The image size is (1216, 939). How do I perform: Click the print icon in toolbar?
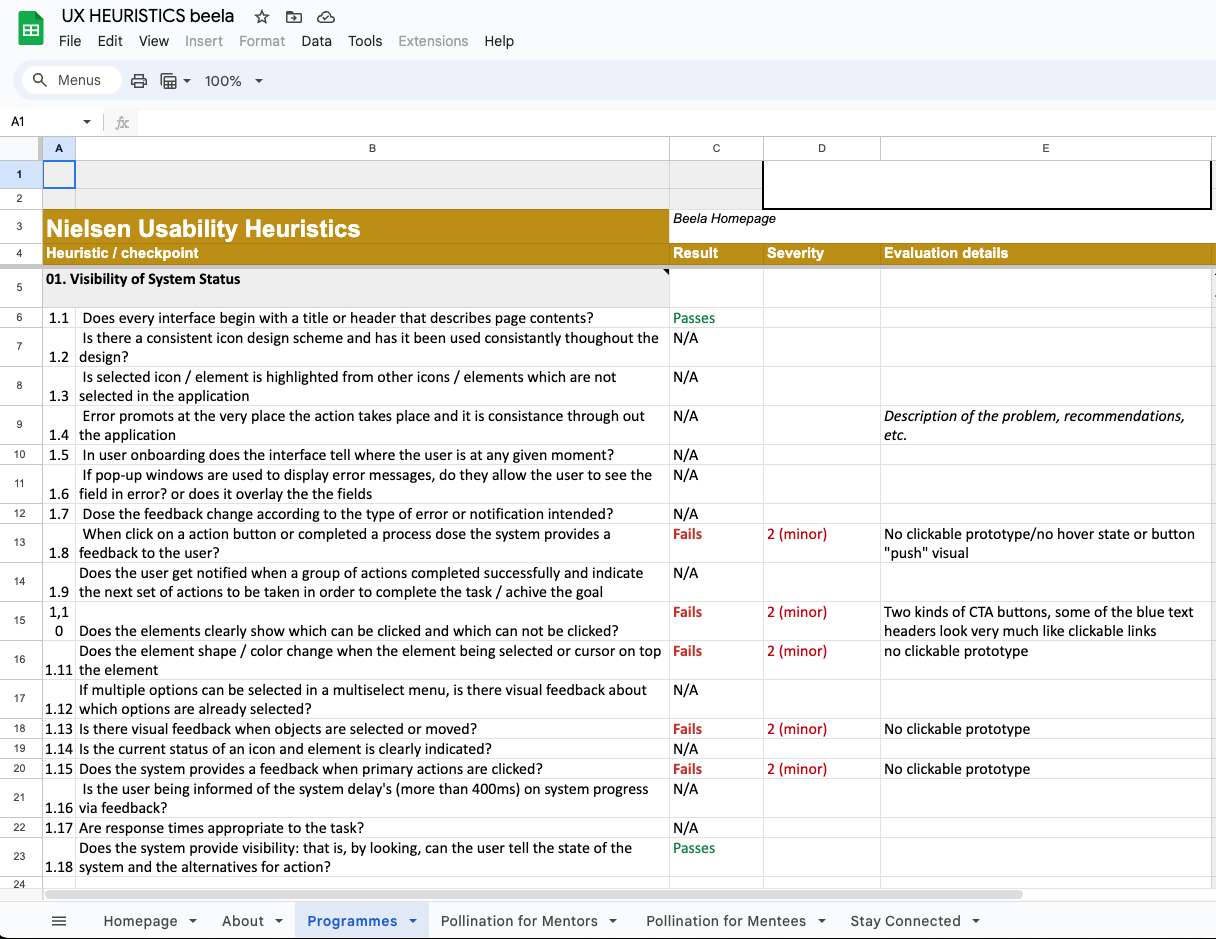click(x=139, y=81)
